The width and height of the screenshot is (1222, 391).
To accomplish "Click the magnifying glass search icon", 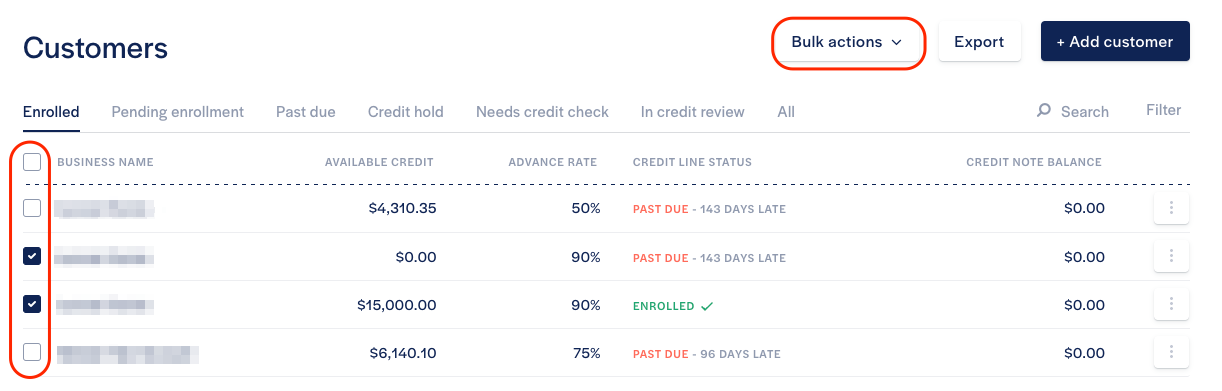I will [x=1044, y=111].
